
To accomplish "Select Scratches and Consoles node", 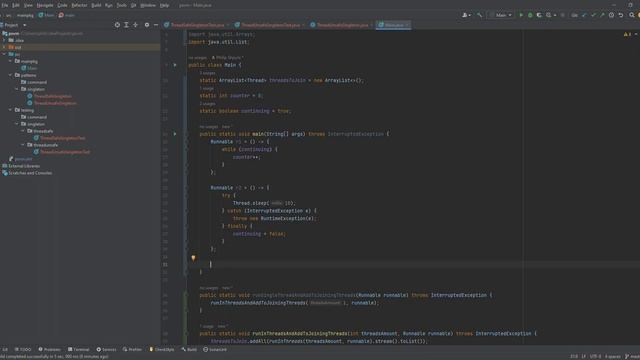I will point(27,173).
